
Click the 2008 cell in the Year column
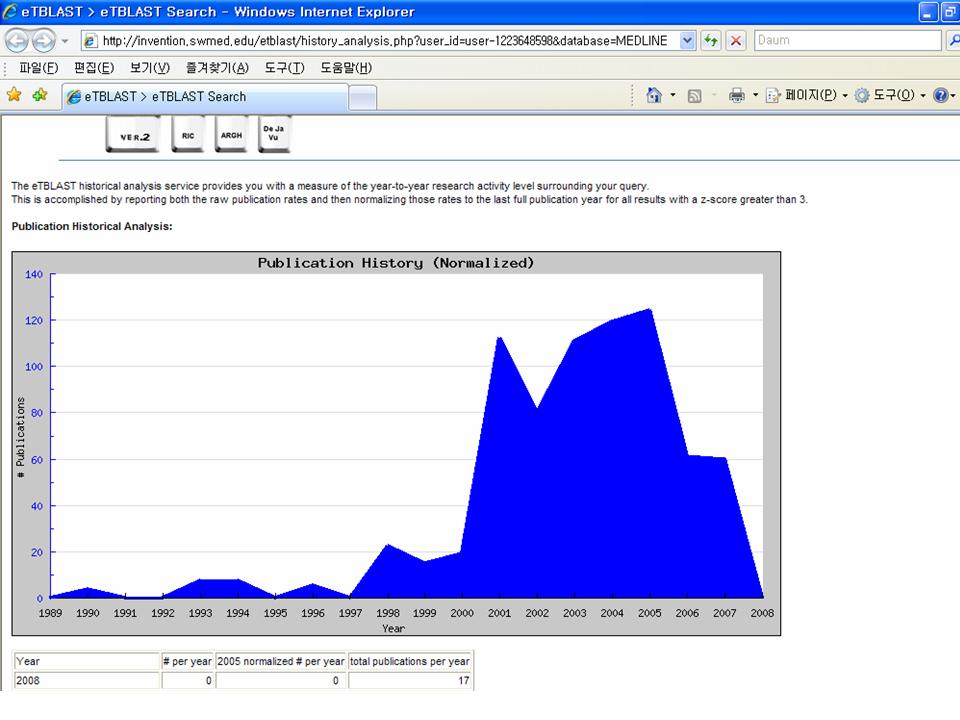click(86, 680)
